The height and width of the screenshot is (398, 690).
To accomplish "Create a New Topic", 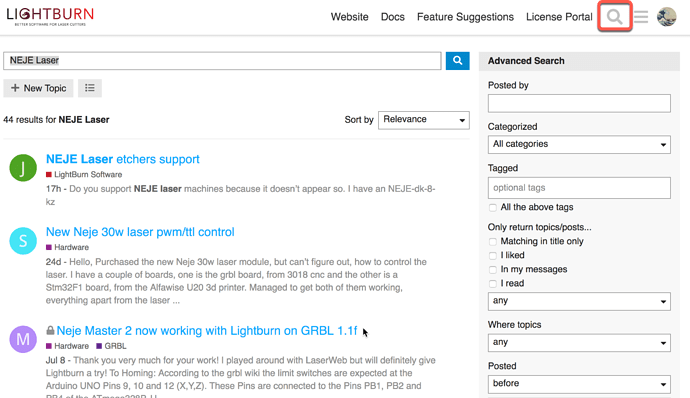I will point(38,88).
